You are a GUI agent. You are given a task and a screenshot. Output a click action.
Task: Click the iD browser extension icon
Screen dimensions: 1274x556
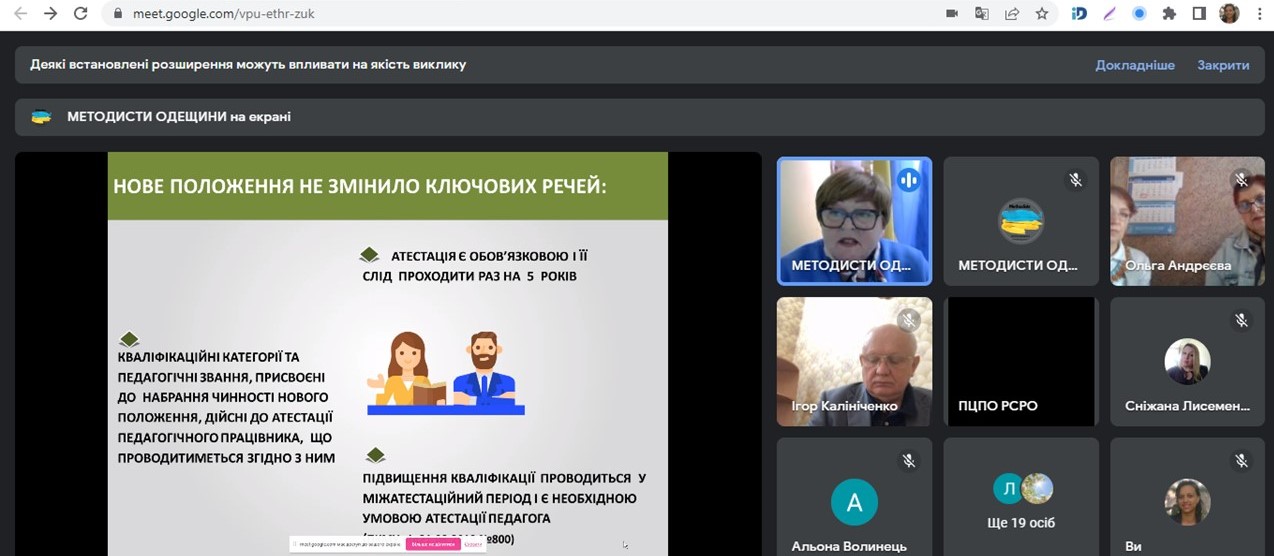pyautogui.click(x=1079, y=14)
